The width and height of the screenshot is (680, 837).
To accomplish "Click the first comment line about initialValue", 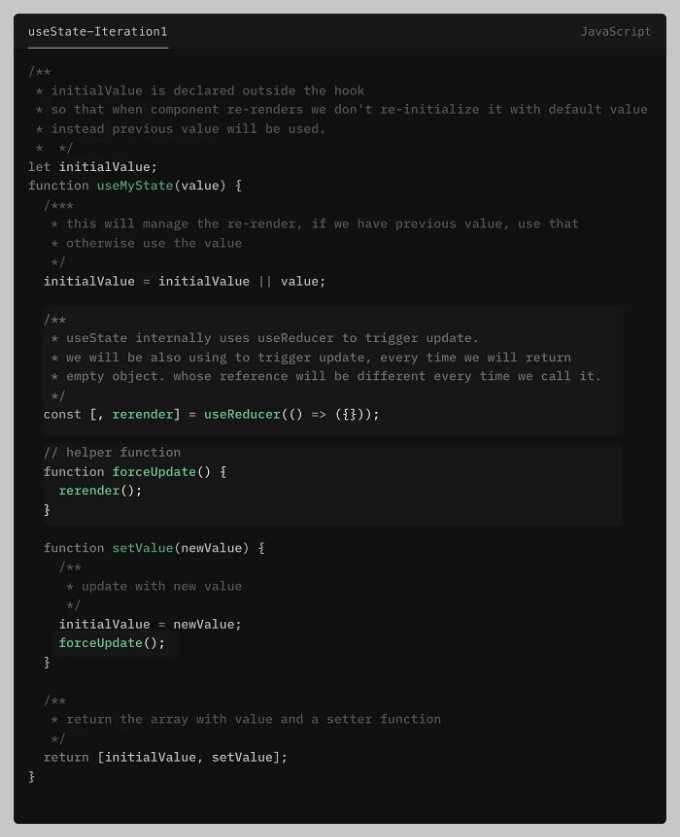I will [208, 91].
